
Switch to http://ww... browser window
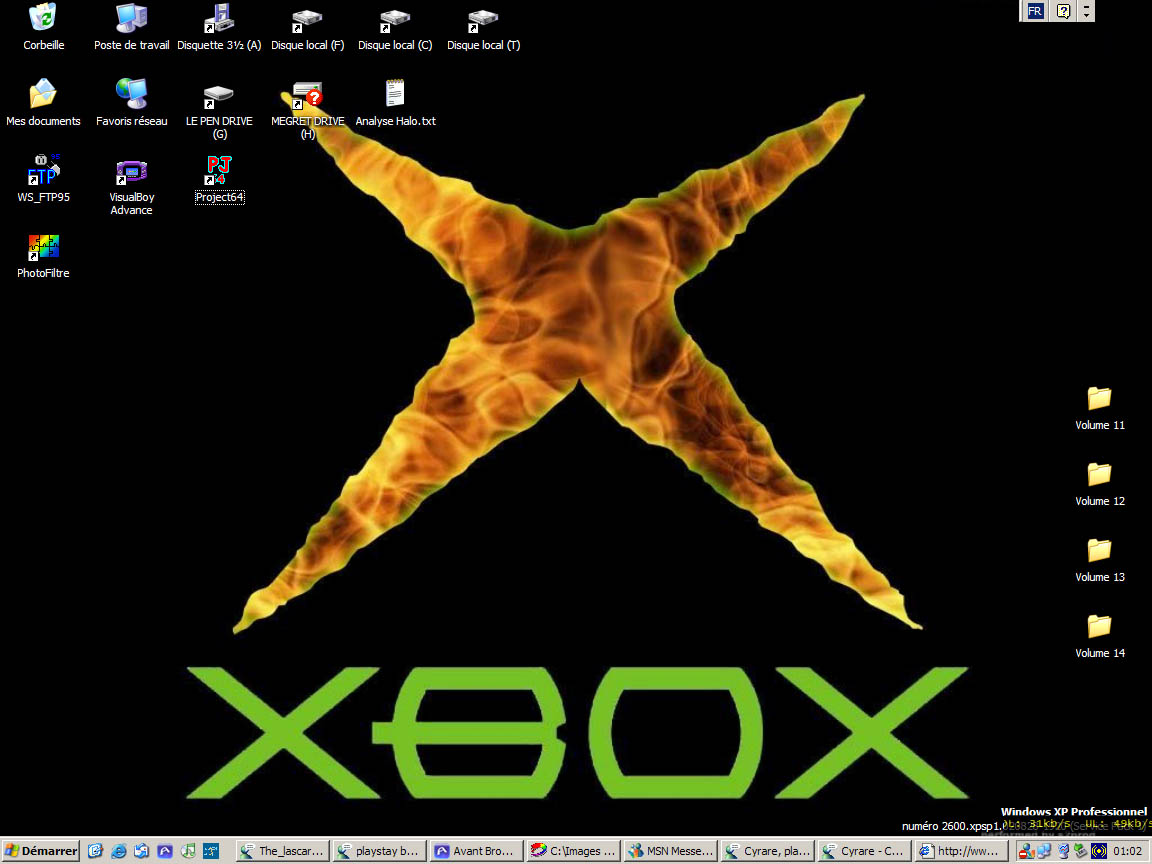[x=961, y=851]
